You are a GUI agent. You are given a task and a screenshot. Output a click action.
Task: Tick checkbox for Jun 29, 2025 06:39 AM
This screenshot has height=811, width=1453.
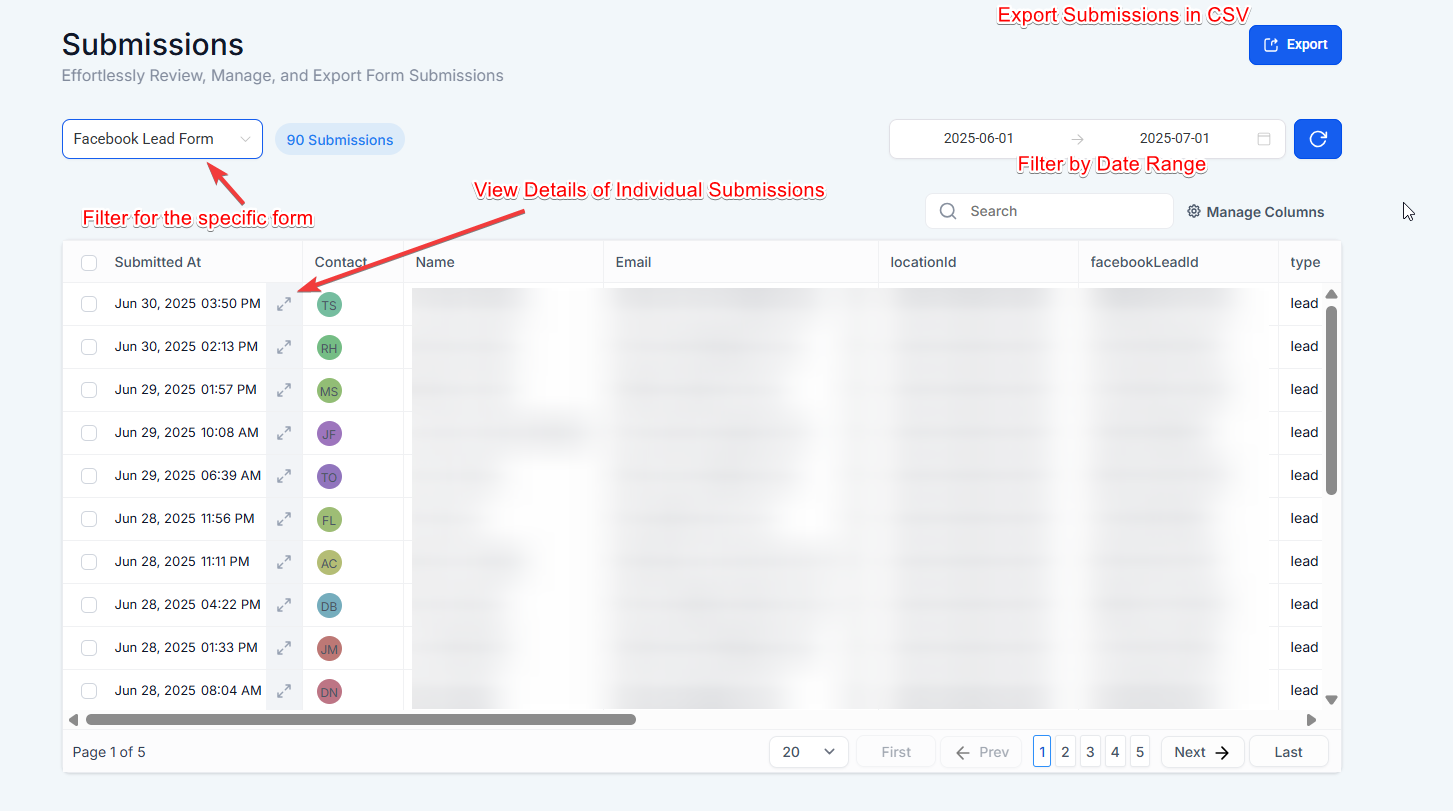point(89,476)
